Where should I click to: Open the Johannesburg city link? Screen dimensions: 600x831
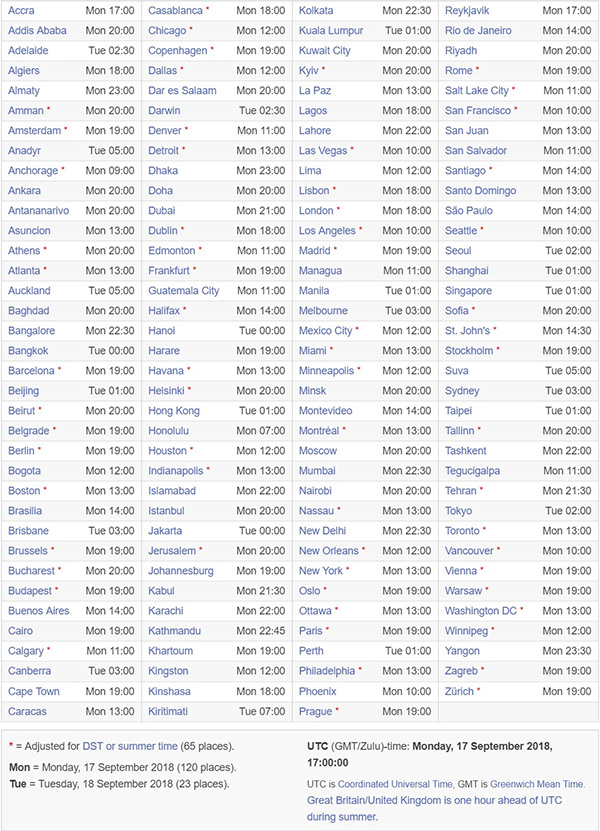181,571
